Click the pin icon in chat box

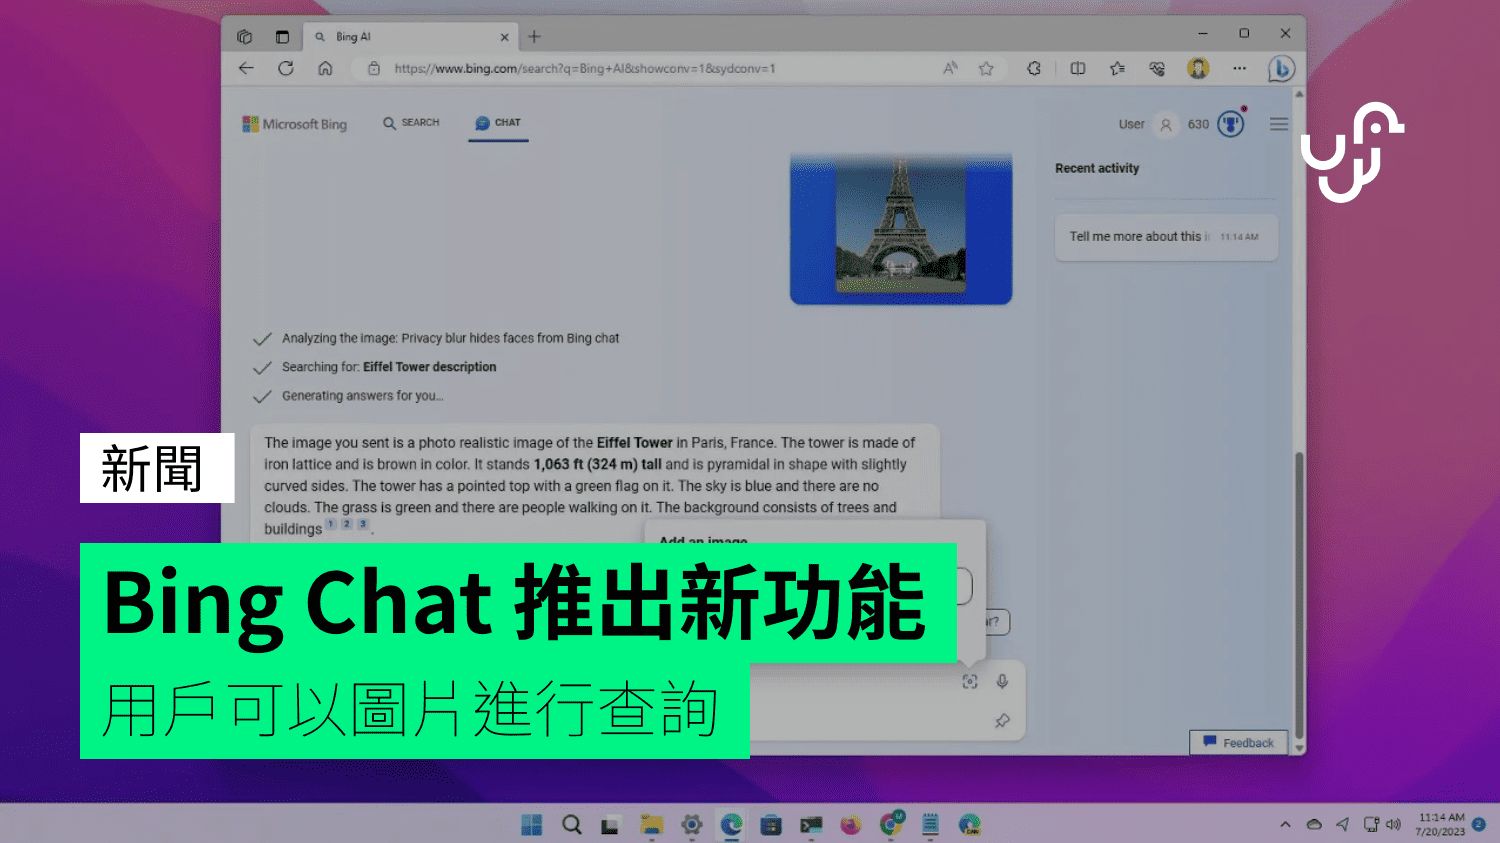point(1002,721)
